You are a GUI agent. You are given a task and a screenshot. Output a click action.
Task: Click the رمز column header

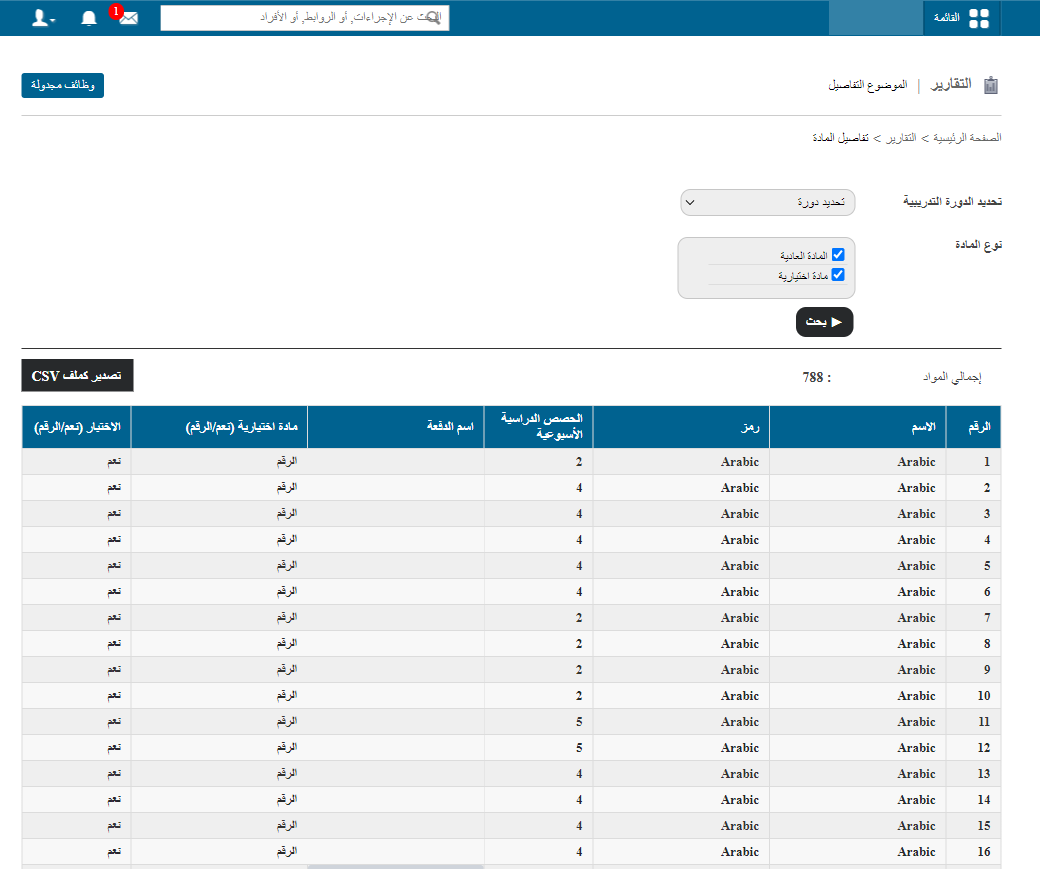click(681, 427)
